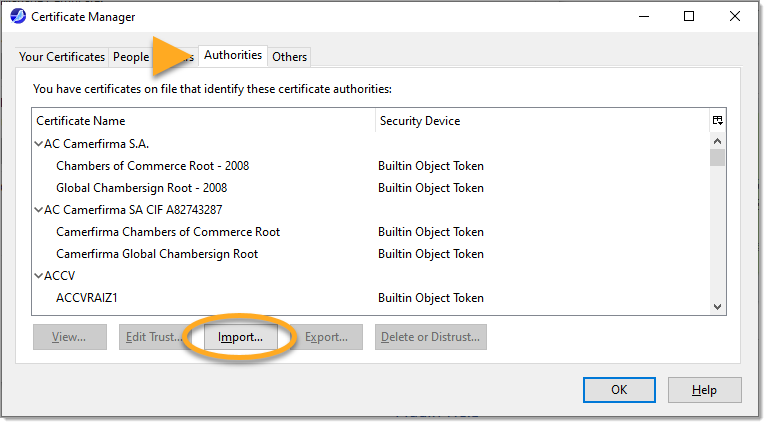Collapse the AC Camerfirma SA CIF A82743287 group

tap(39, 210)
